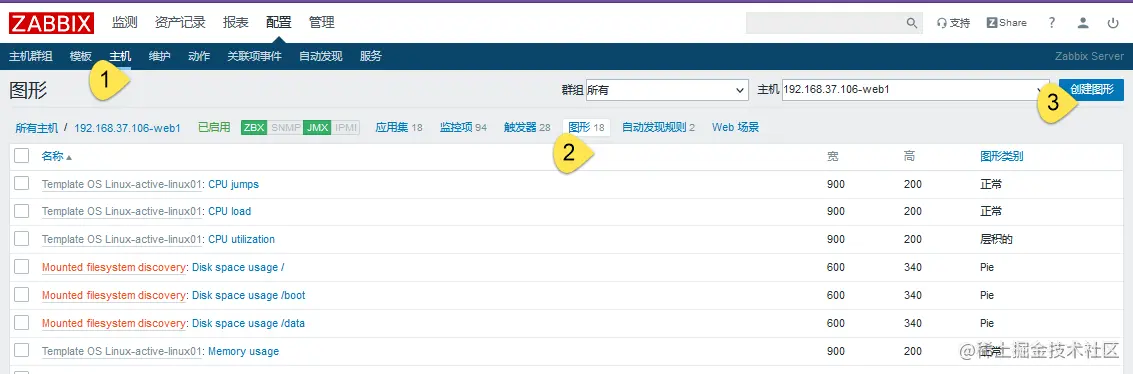This screenshot has height=374, width=1133.
Task: Open the help question mark
Action: point(1052,23)
